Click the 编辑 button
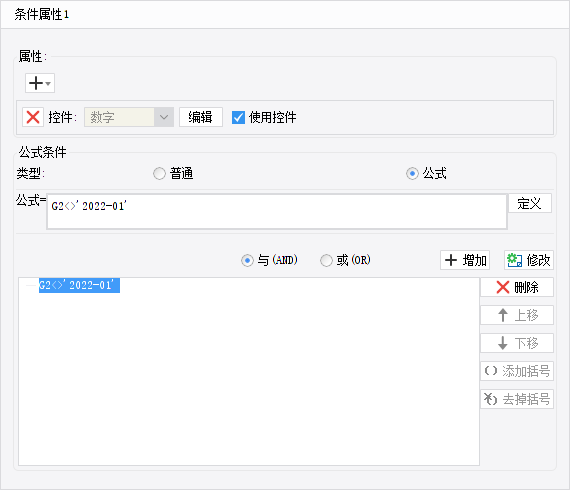 pos(201,117)
